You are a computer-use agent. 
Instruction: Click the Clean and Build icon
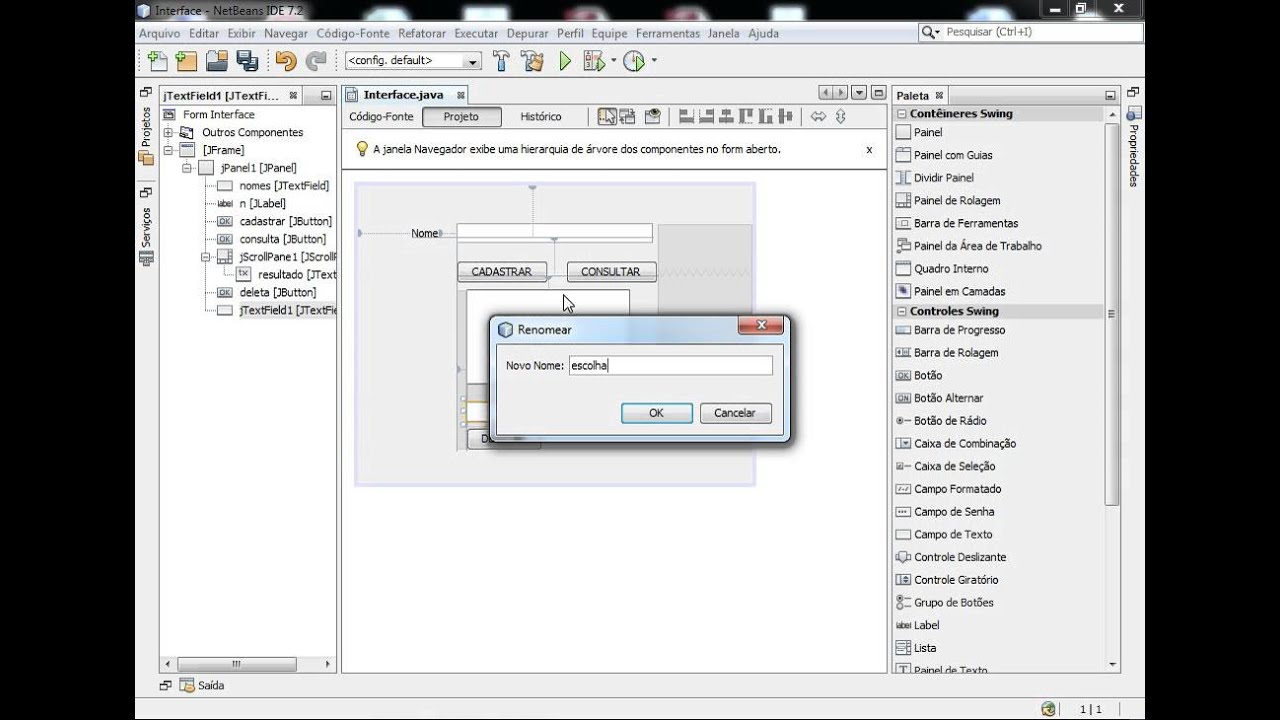click(532, 61)
